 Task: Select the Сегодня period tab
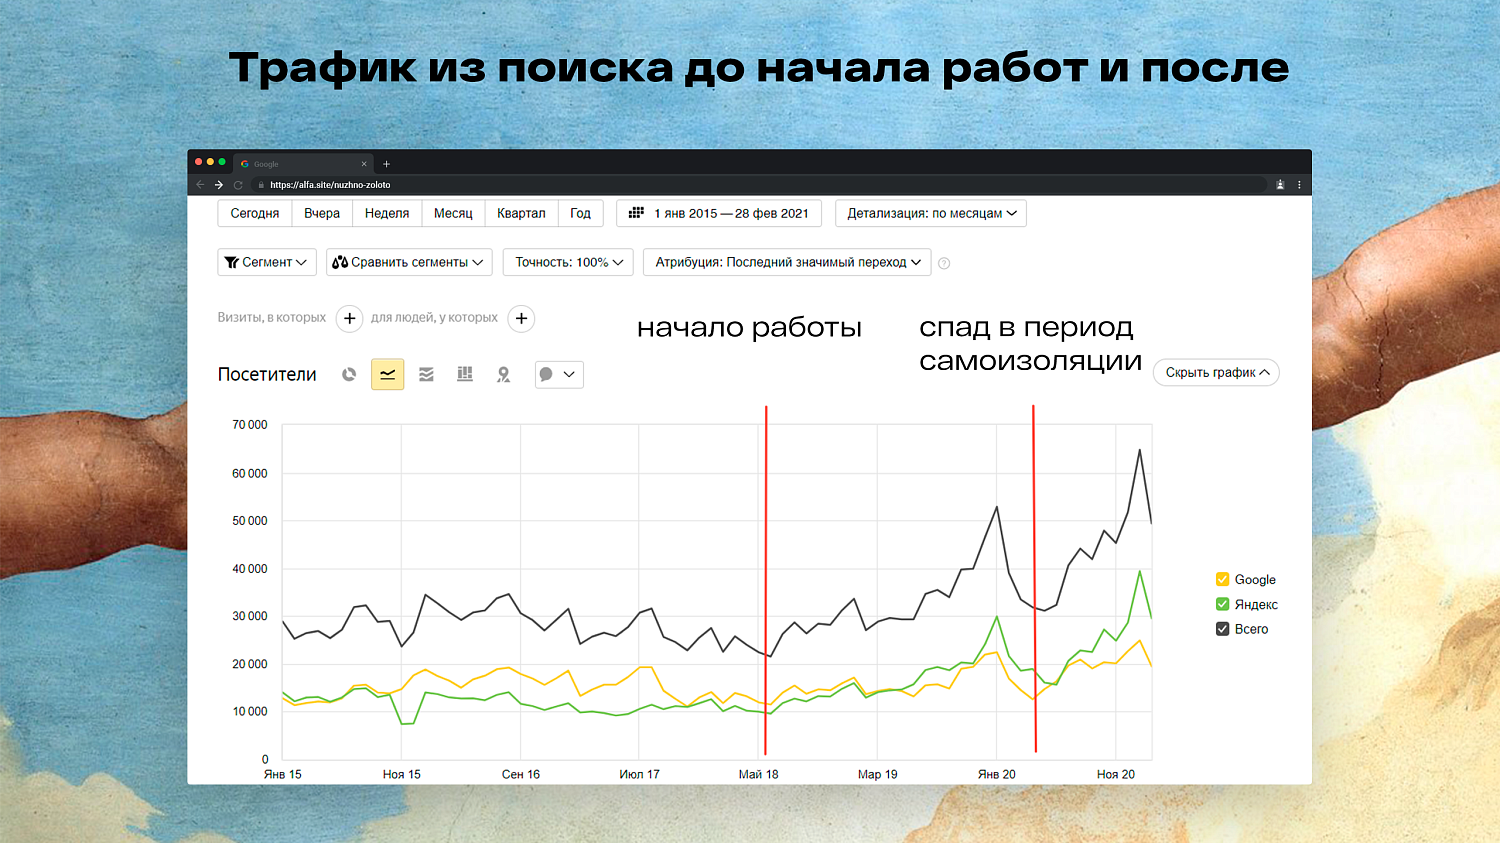coord(254,213)
